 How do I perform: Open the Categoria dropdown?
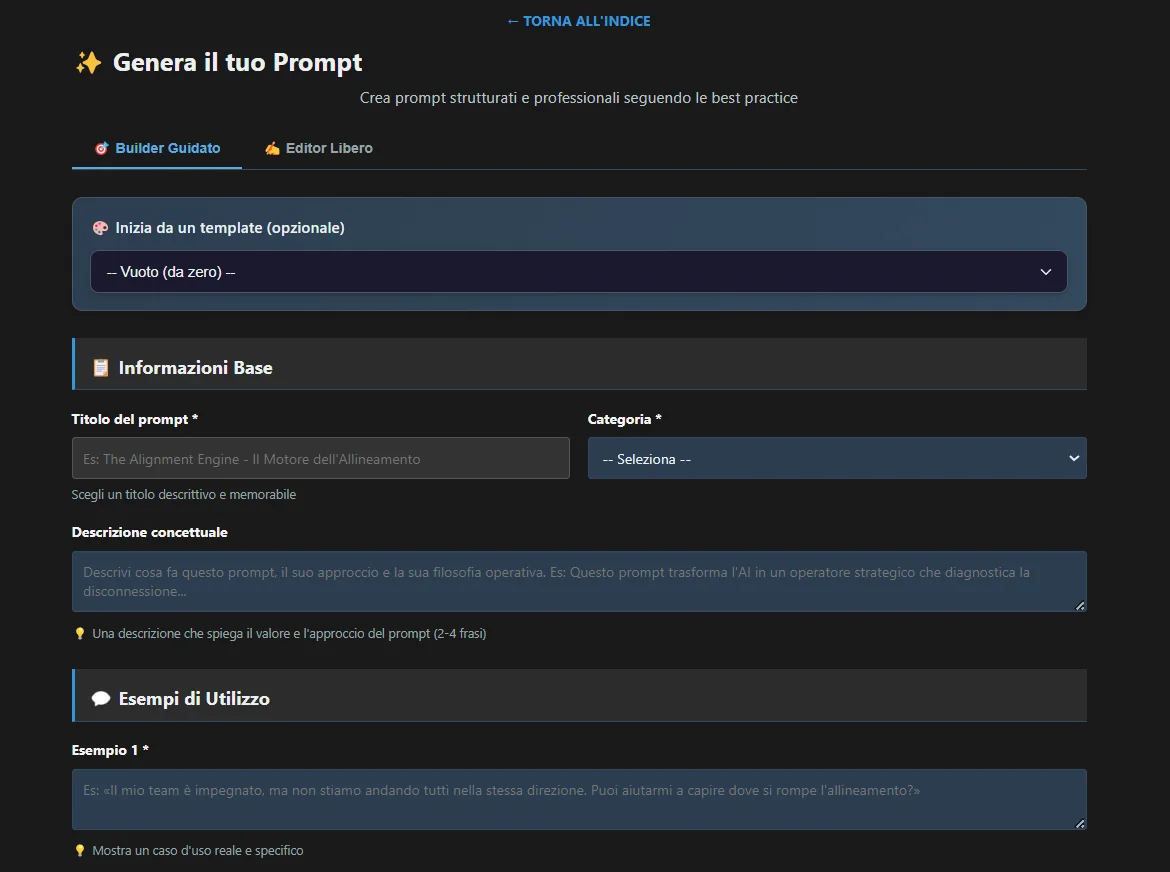pyautogui.click(x=836, y=458)
